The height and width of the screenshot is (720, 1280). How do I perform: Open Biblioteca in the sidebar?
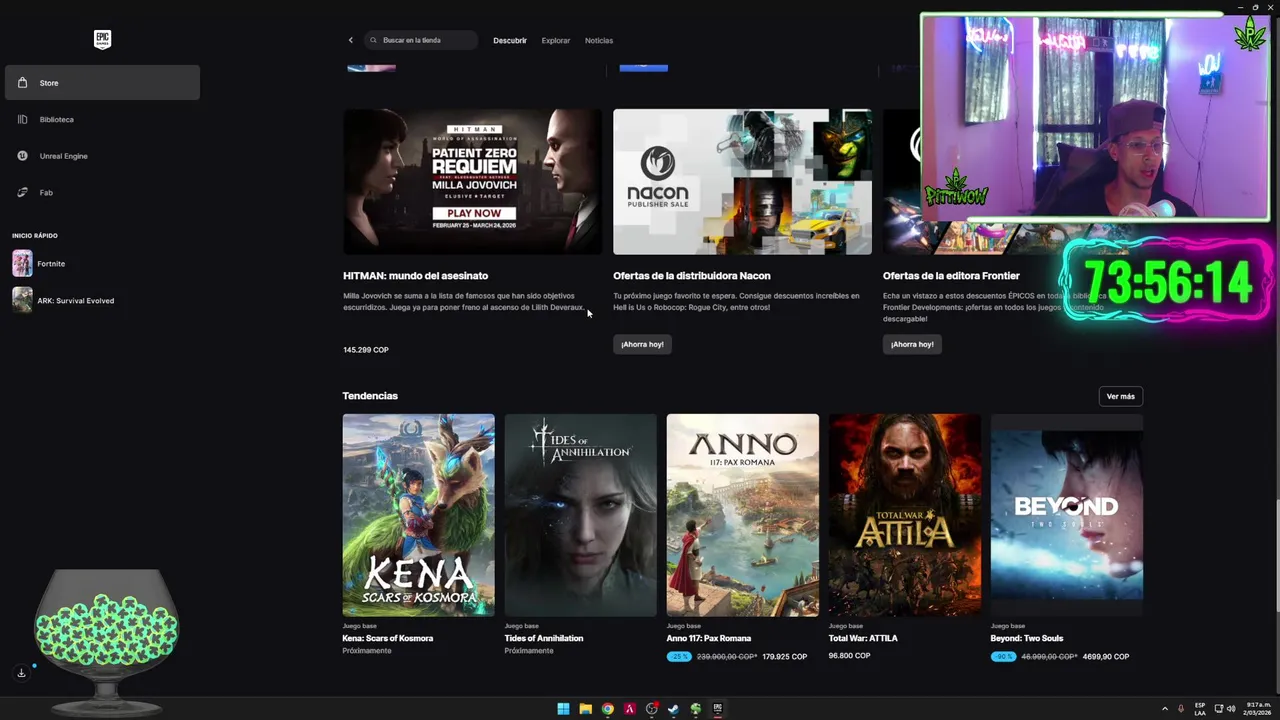pos(102,119)
